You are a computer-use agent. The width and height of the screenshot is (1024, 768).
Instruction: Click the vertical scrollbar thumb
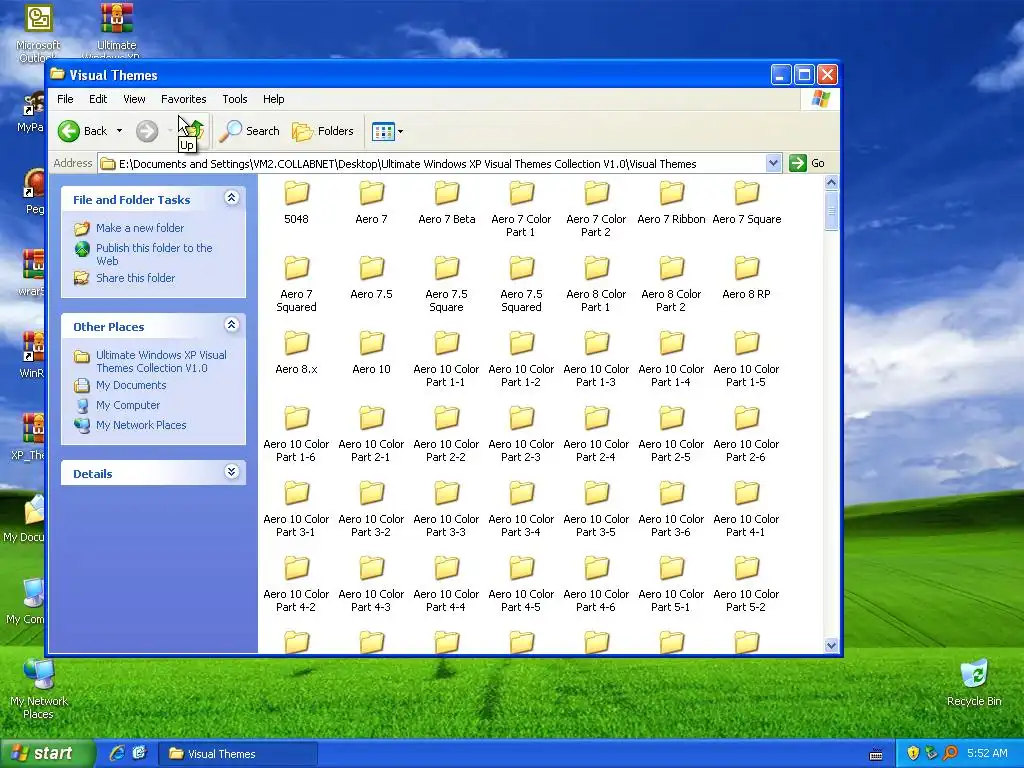click(831, 210)
